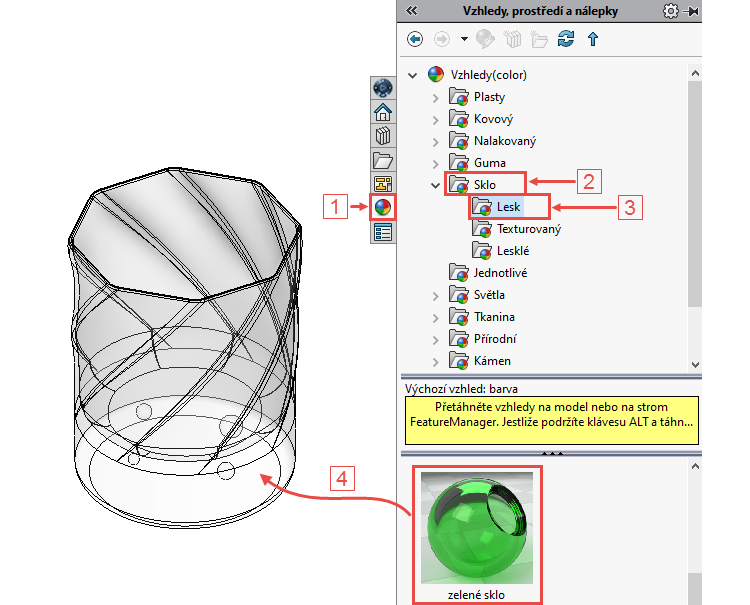Screen dimensions: 750x605
Task: Click the grayed forward arrow button
Action: tap(441, 39)
